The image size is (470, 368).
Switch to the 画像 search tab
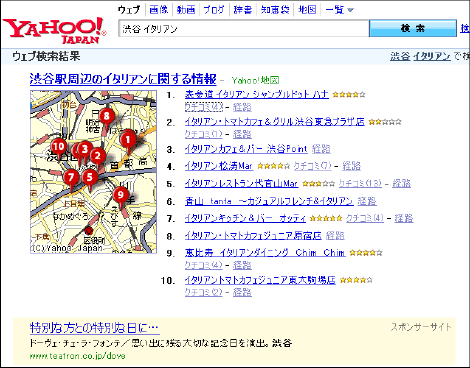click(159, 10)
